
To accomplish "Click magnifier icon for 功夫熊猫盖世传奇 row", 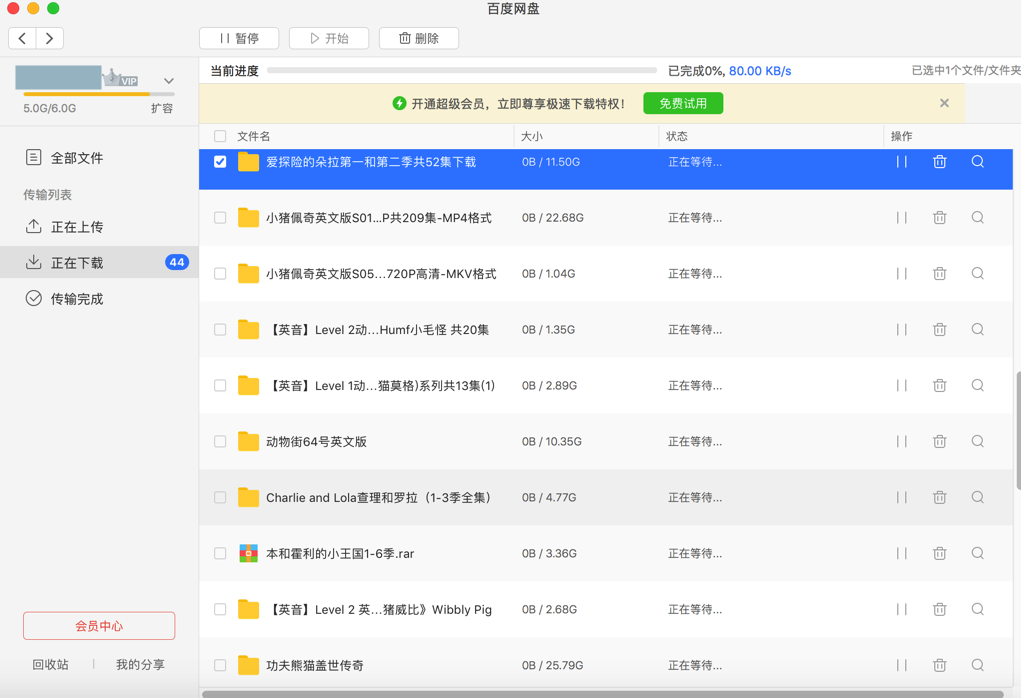I will pyautogui.click(x=977, y=665).
